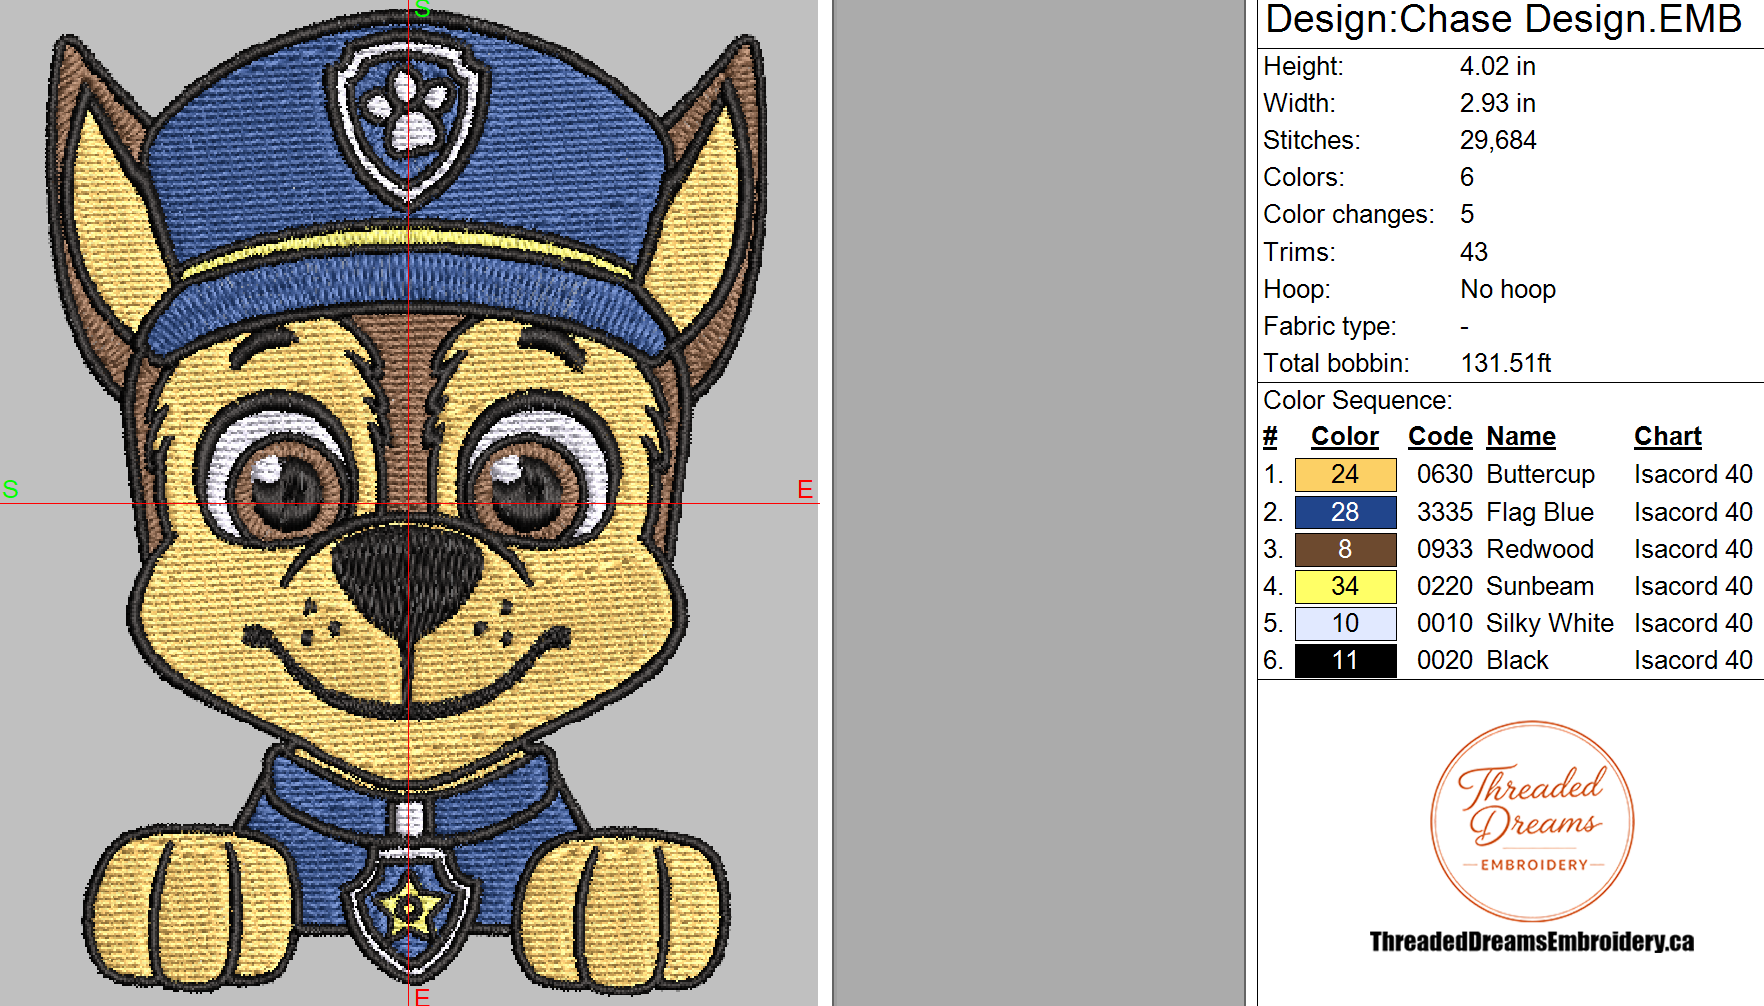
Task: Click the Name column header
Action: click(1521, 437)
